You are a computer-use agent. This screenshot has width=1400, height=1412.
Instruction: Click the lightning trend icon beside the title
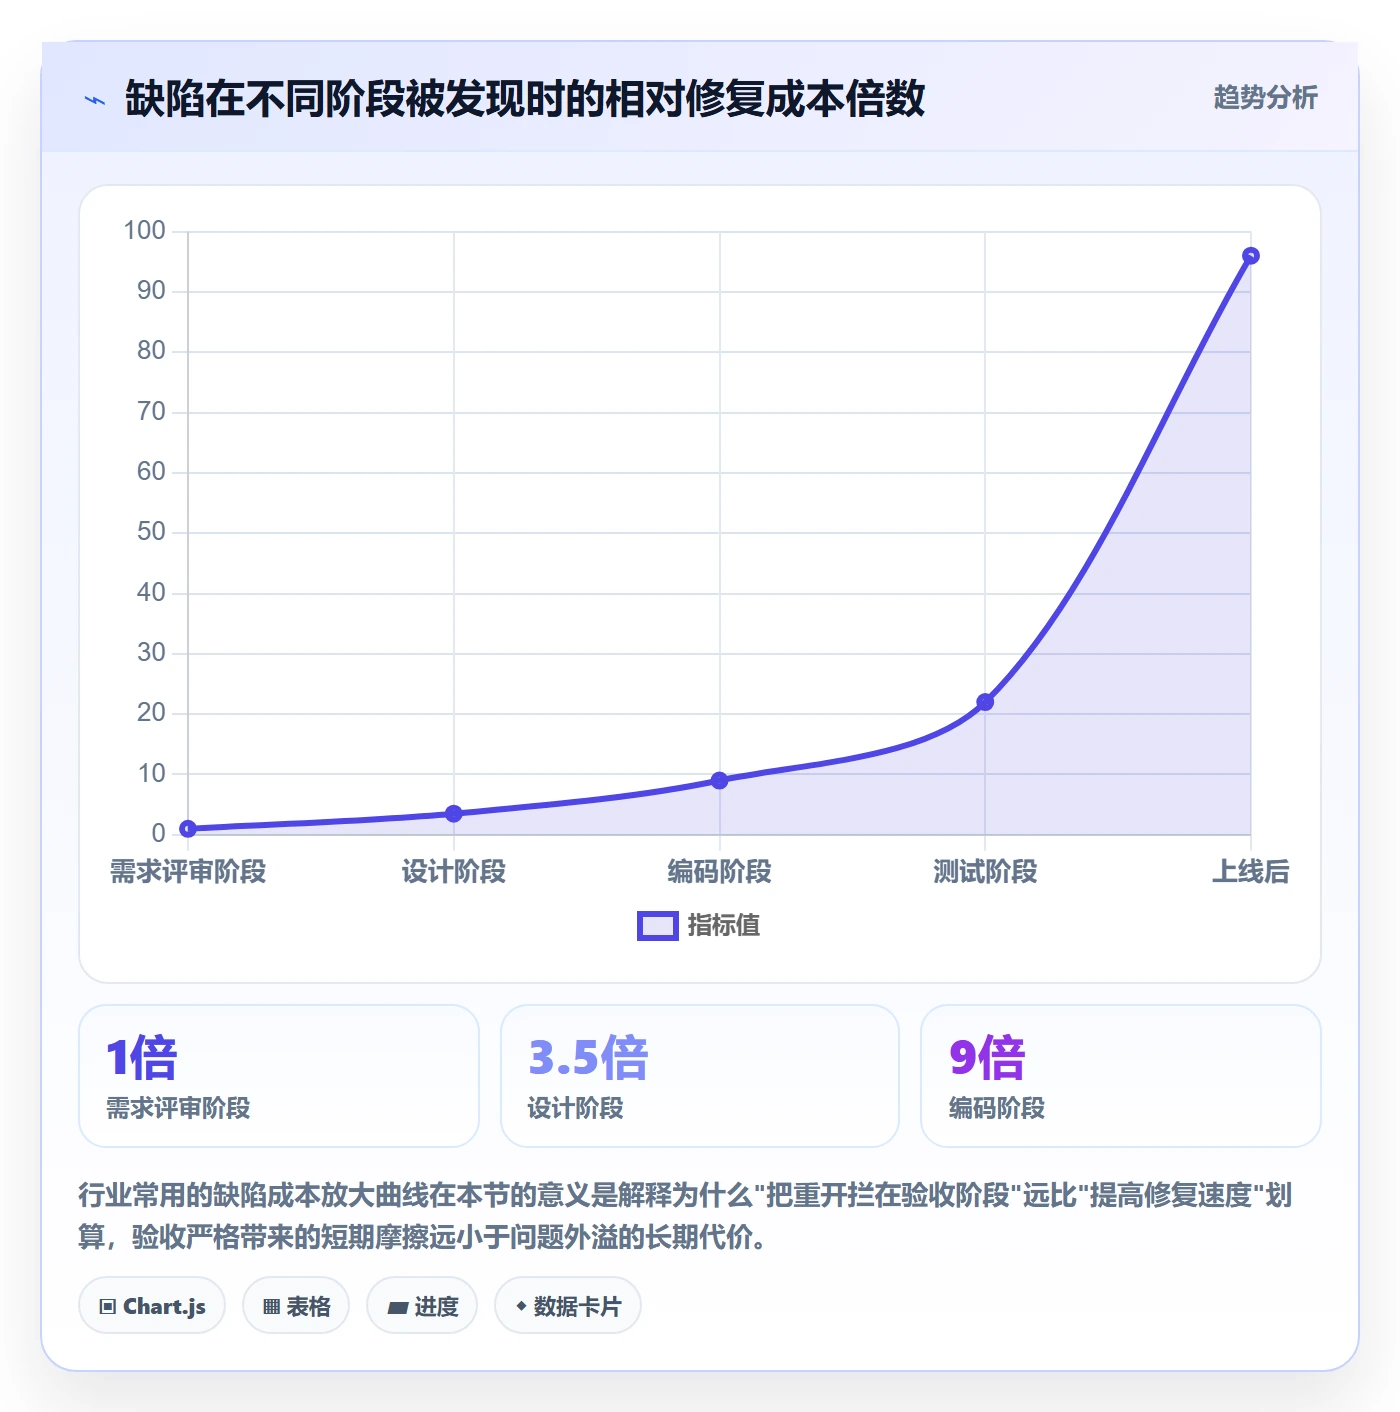coord(95,100)
